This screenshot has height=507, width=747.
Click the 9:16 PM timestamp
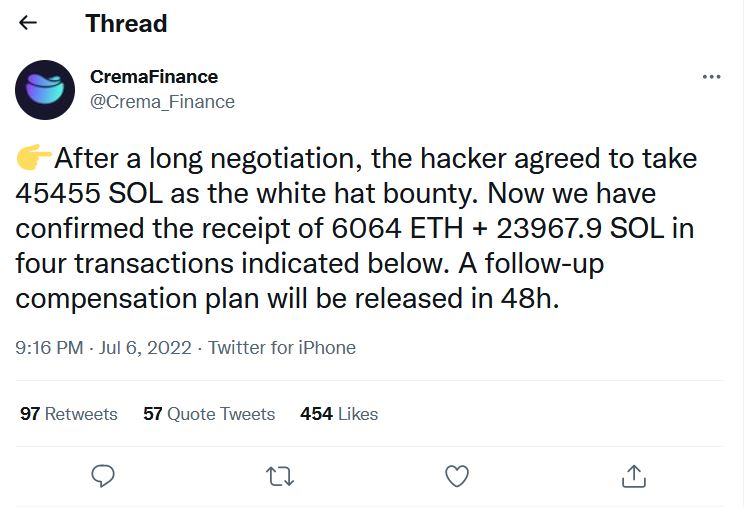coord(49,348)
